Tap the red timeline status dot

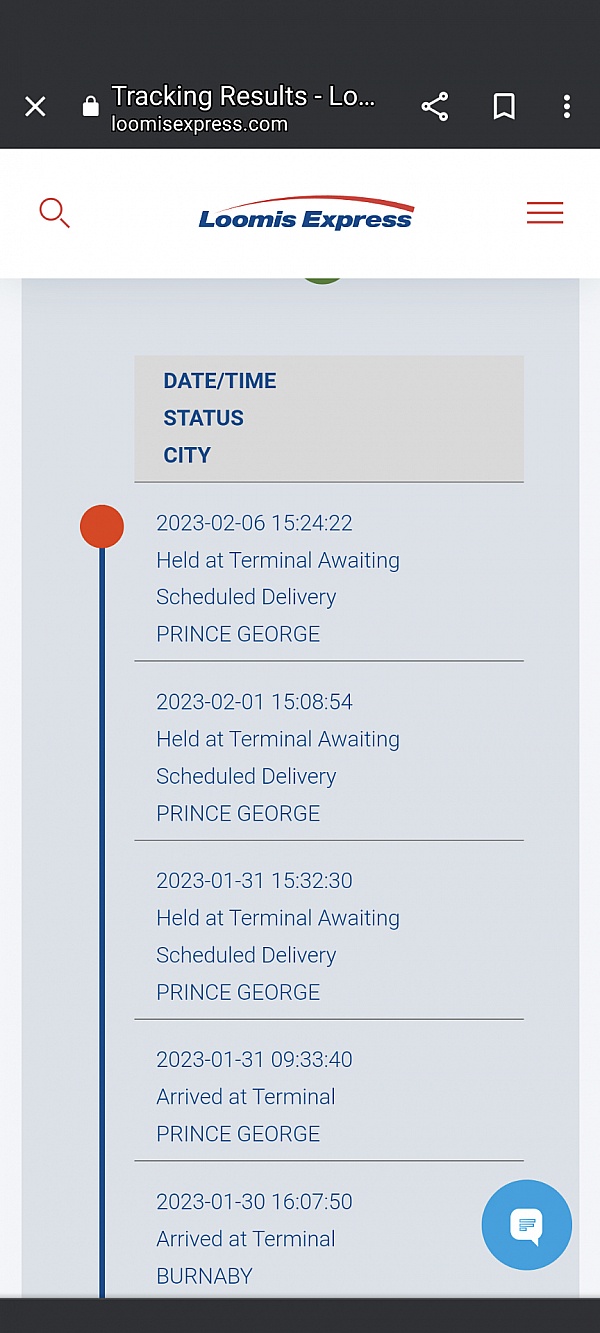pyautogui.click(x=102, y=526)
